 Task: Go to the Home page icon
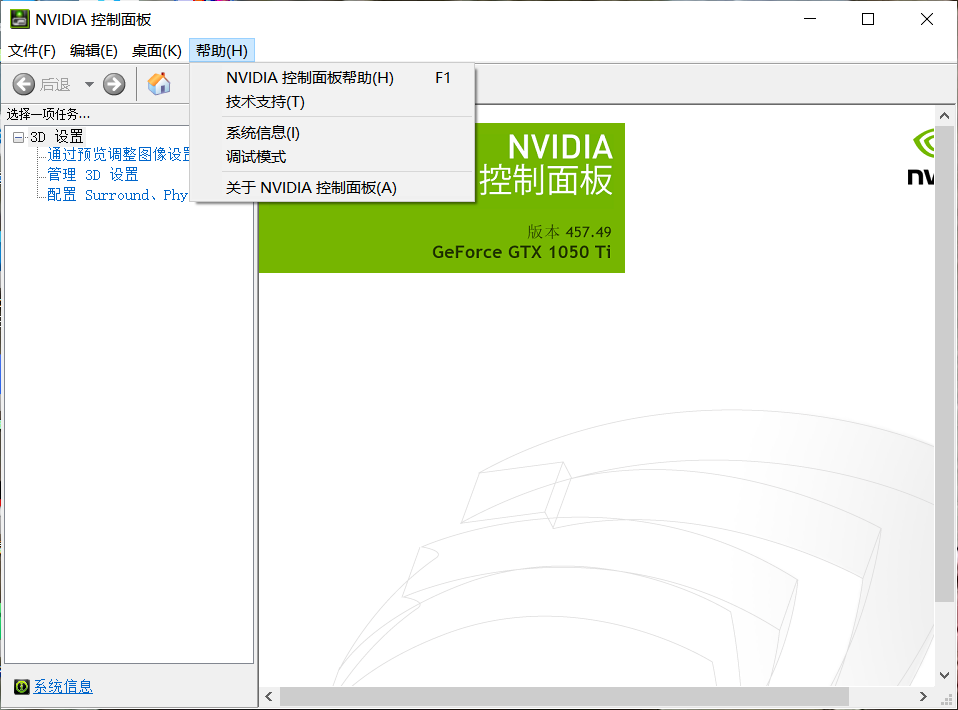(x=159, y=84)
